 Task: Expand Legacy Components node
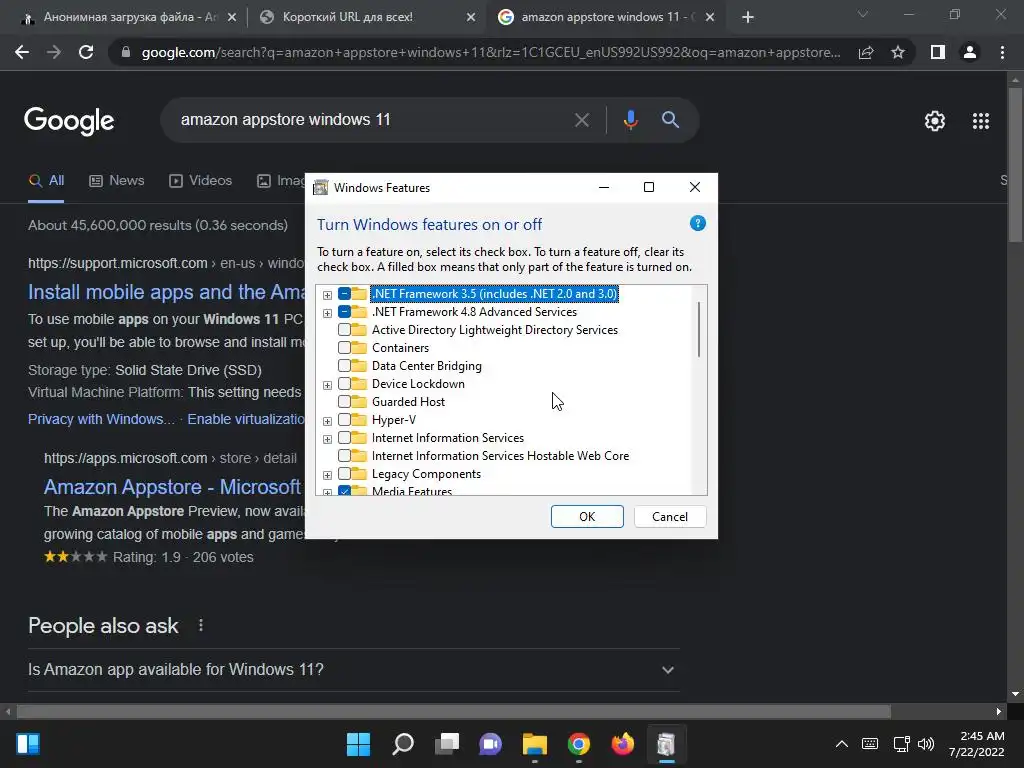pos(327,475)
